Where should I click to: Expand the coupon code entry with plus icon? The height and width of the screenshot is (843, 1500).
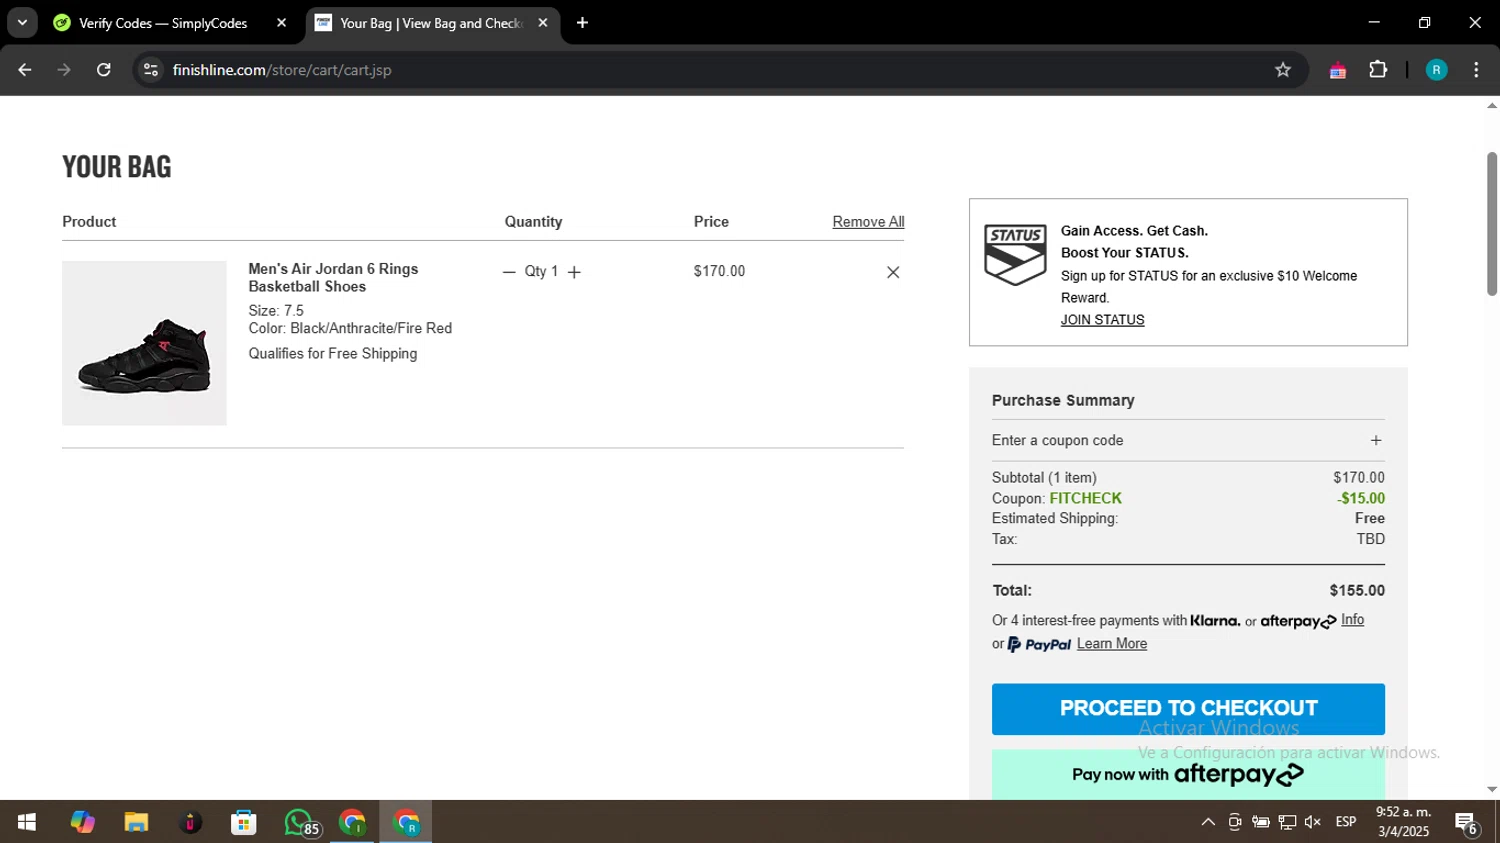1376,440
